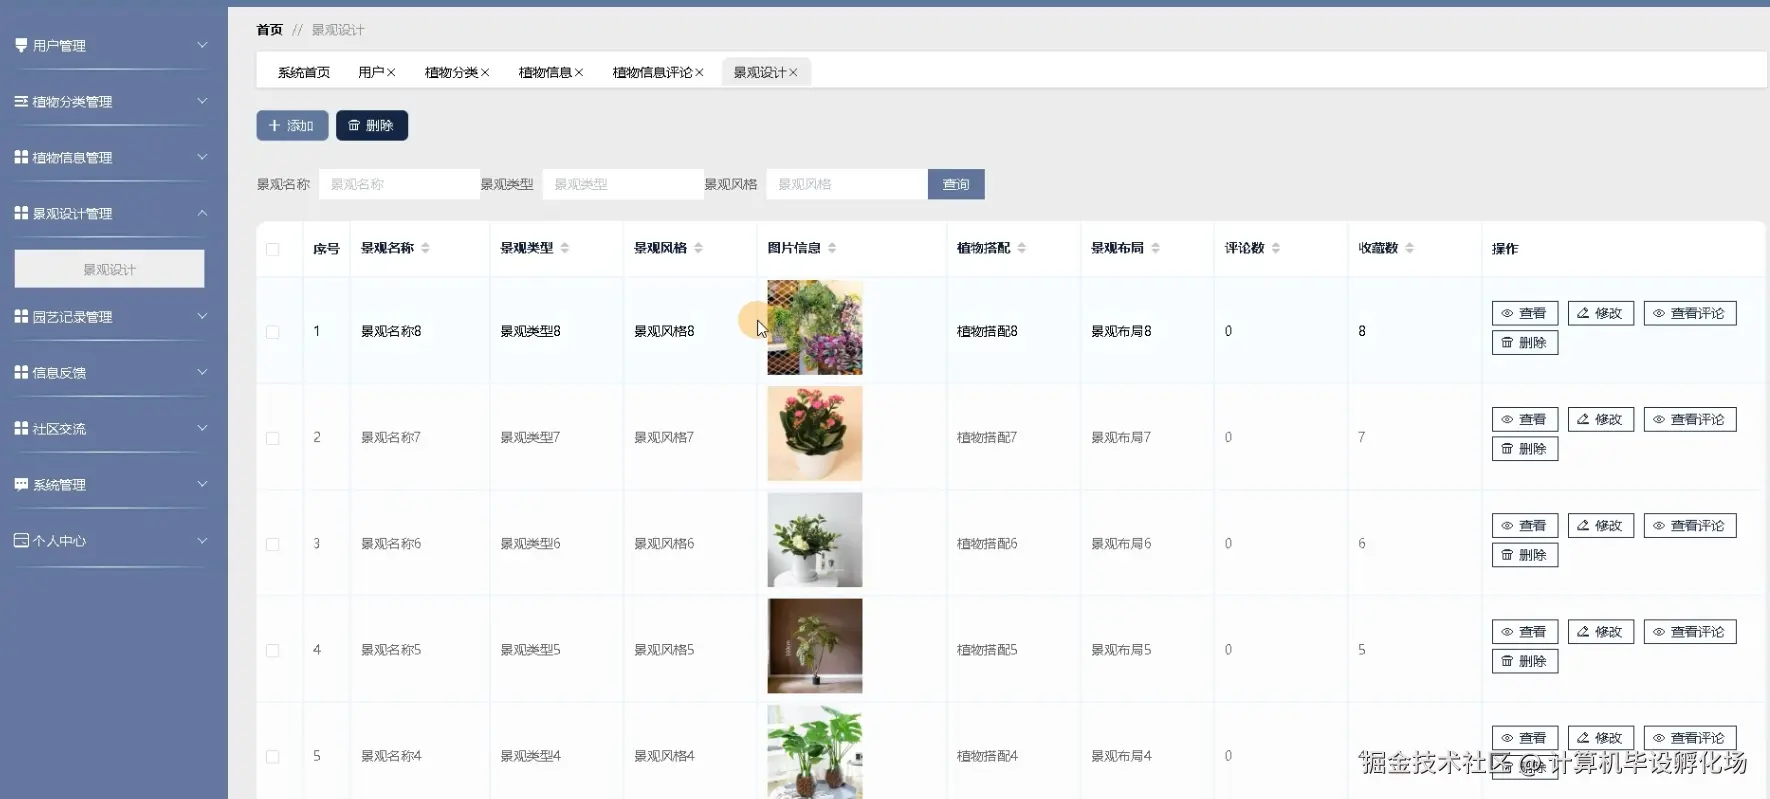Sort by 图片信息 column arrows

(832, 248)
